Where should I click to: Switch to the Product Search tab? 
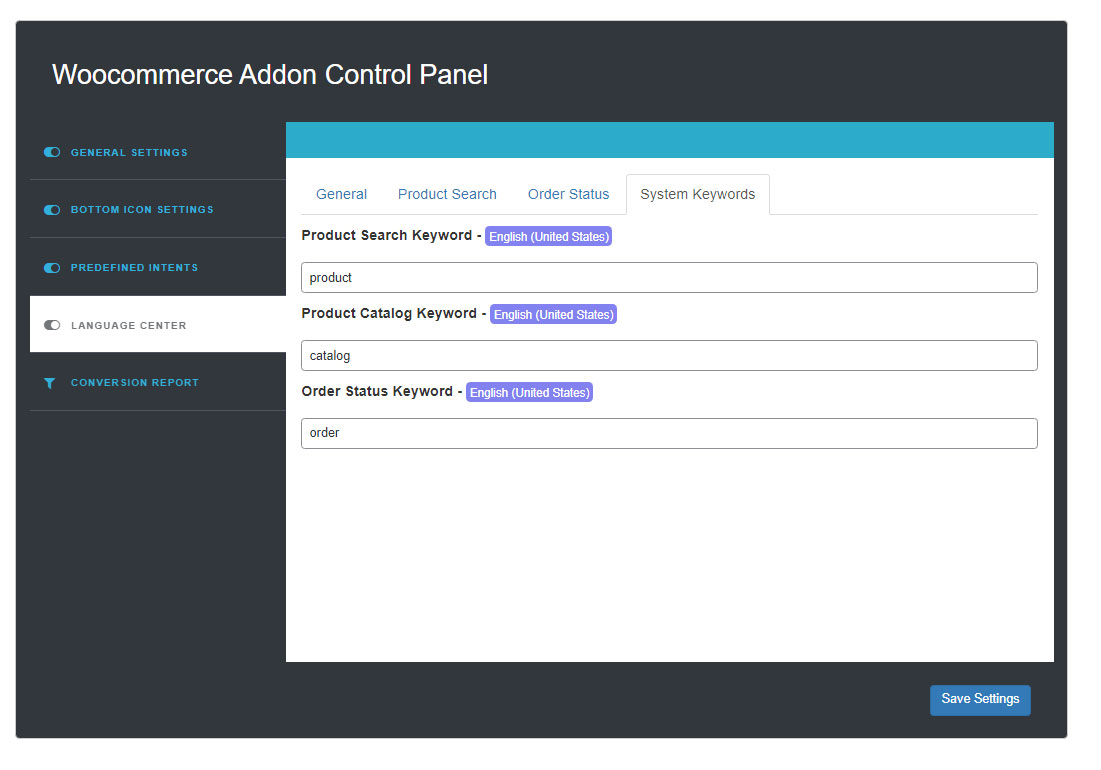coord(447,194)
